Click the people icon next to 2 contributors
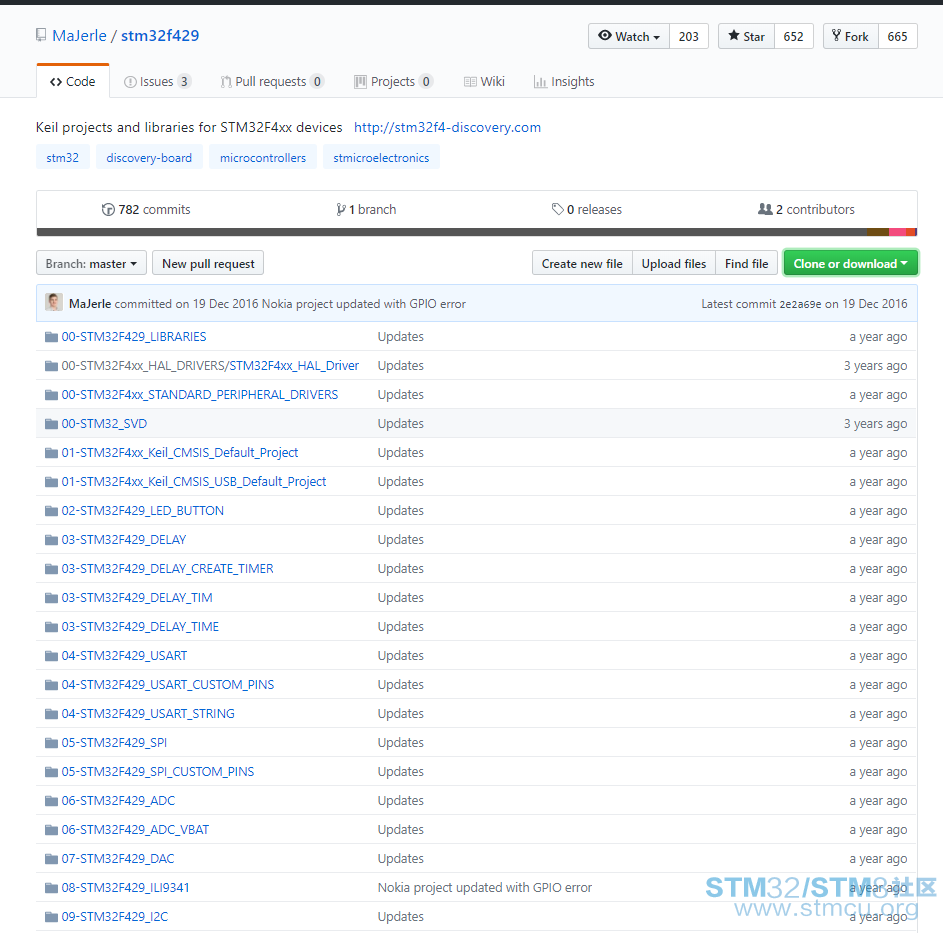 [x=765, y=209]
